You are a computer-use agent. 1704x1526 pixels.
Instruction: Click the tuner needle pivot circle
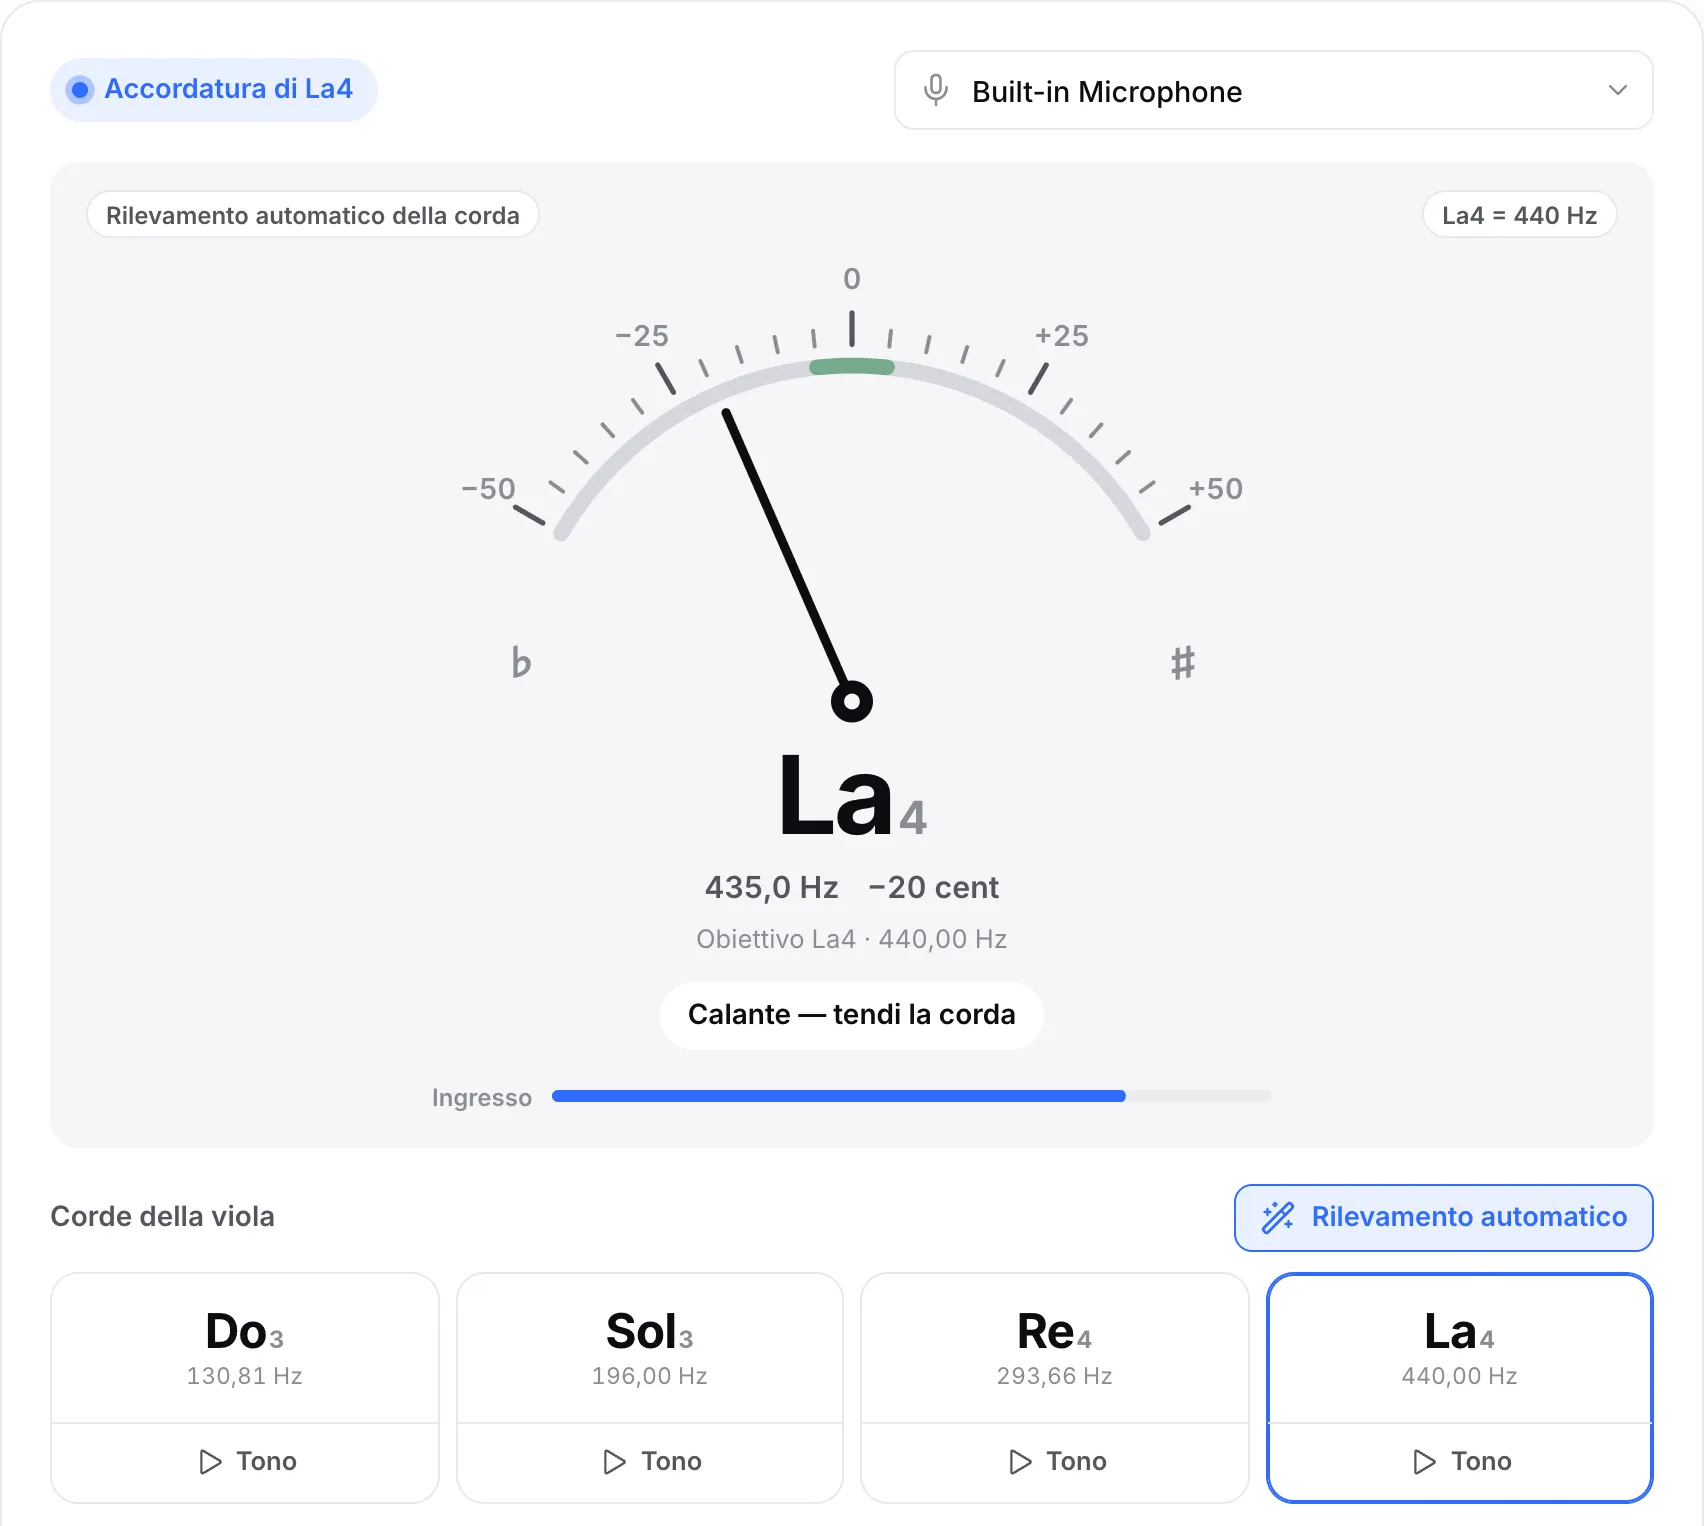[852, 701]
